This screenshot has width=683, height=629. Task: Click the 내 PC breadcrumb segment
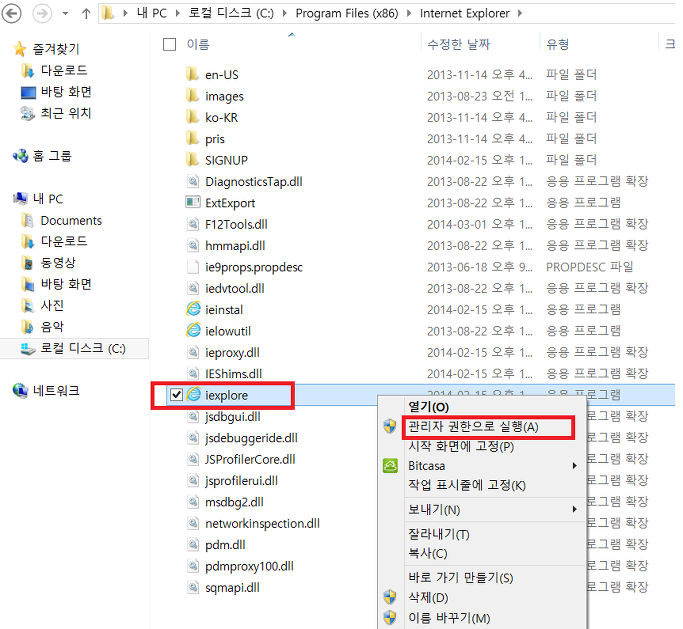point(152,14)
